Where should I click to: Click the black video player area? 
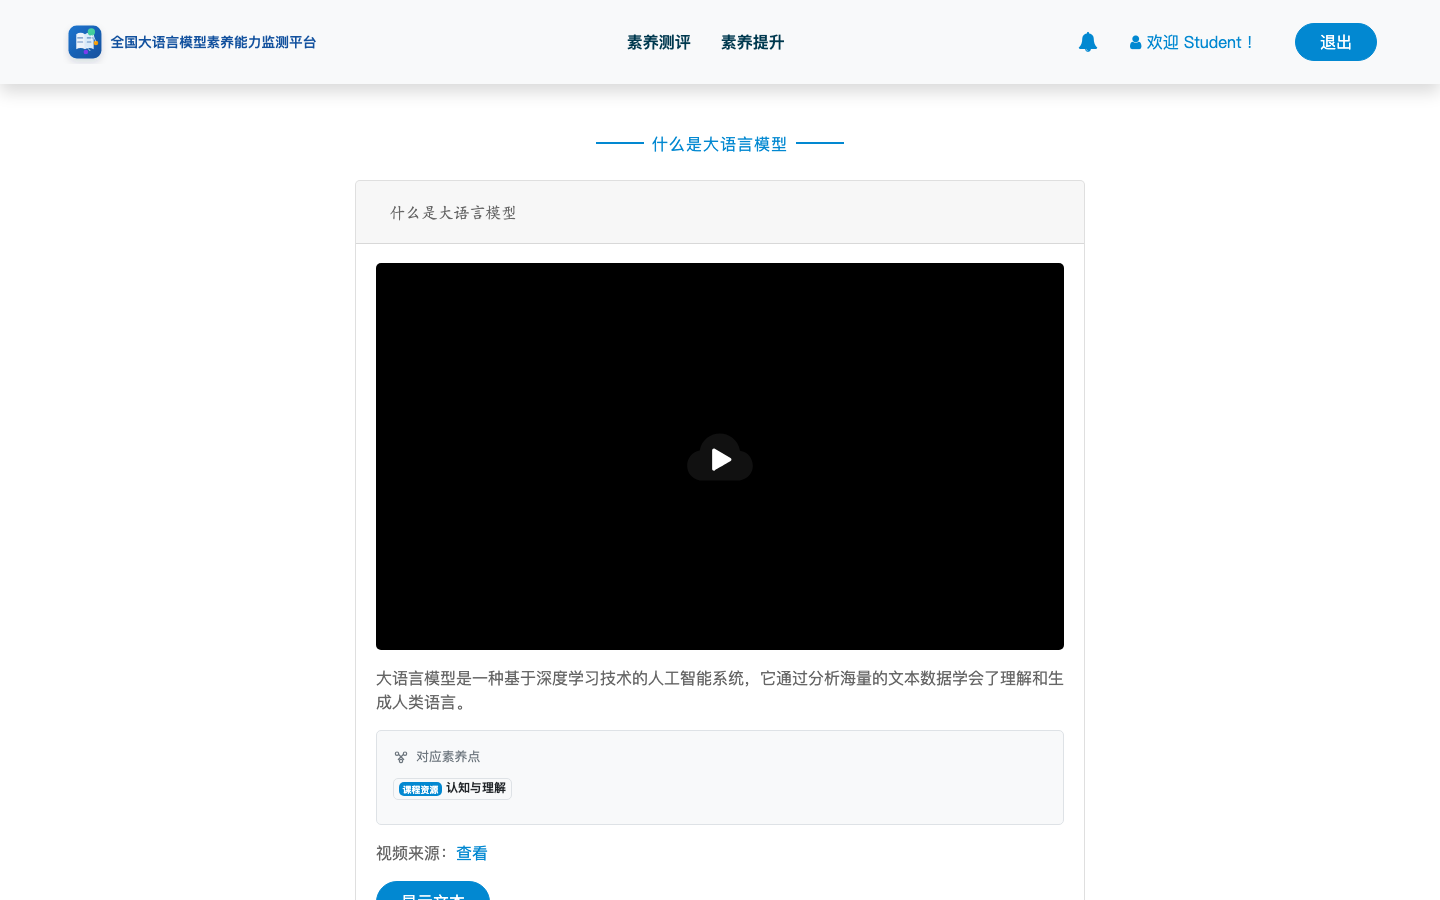coord(720,456)
